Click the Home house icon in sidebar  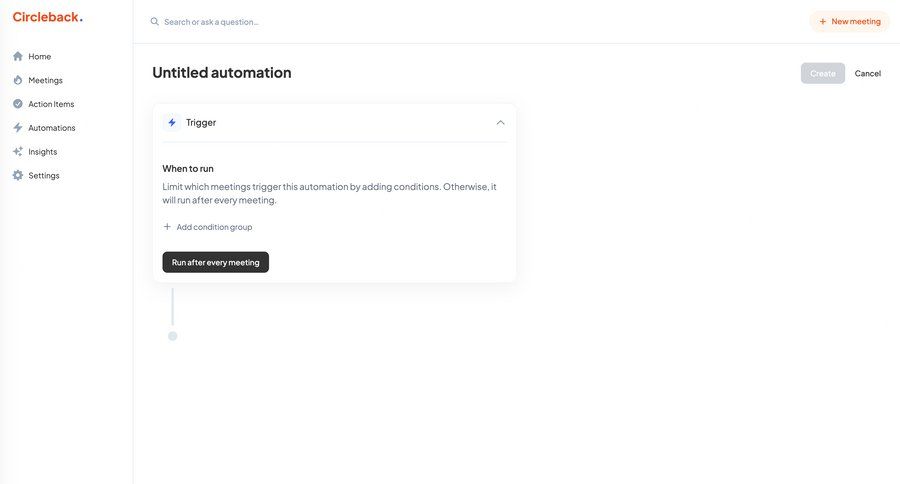click(18, 56)
